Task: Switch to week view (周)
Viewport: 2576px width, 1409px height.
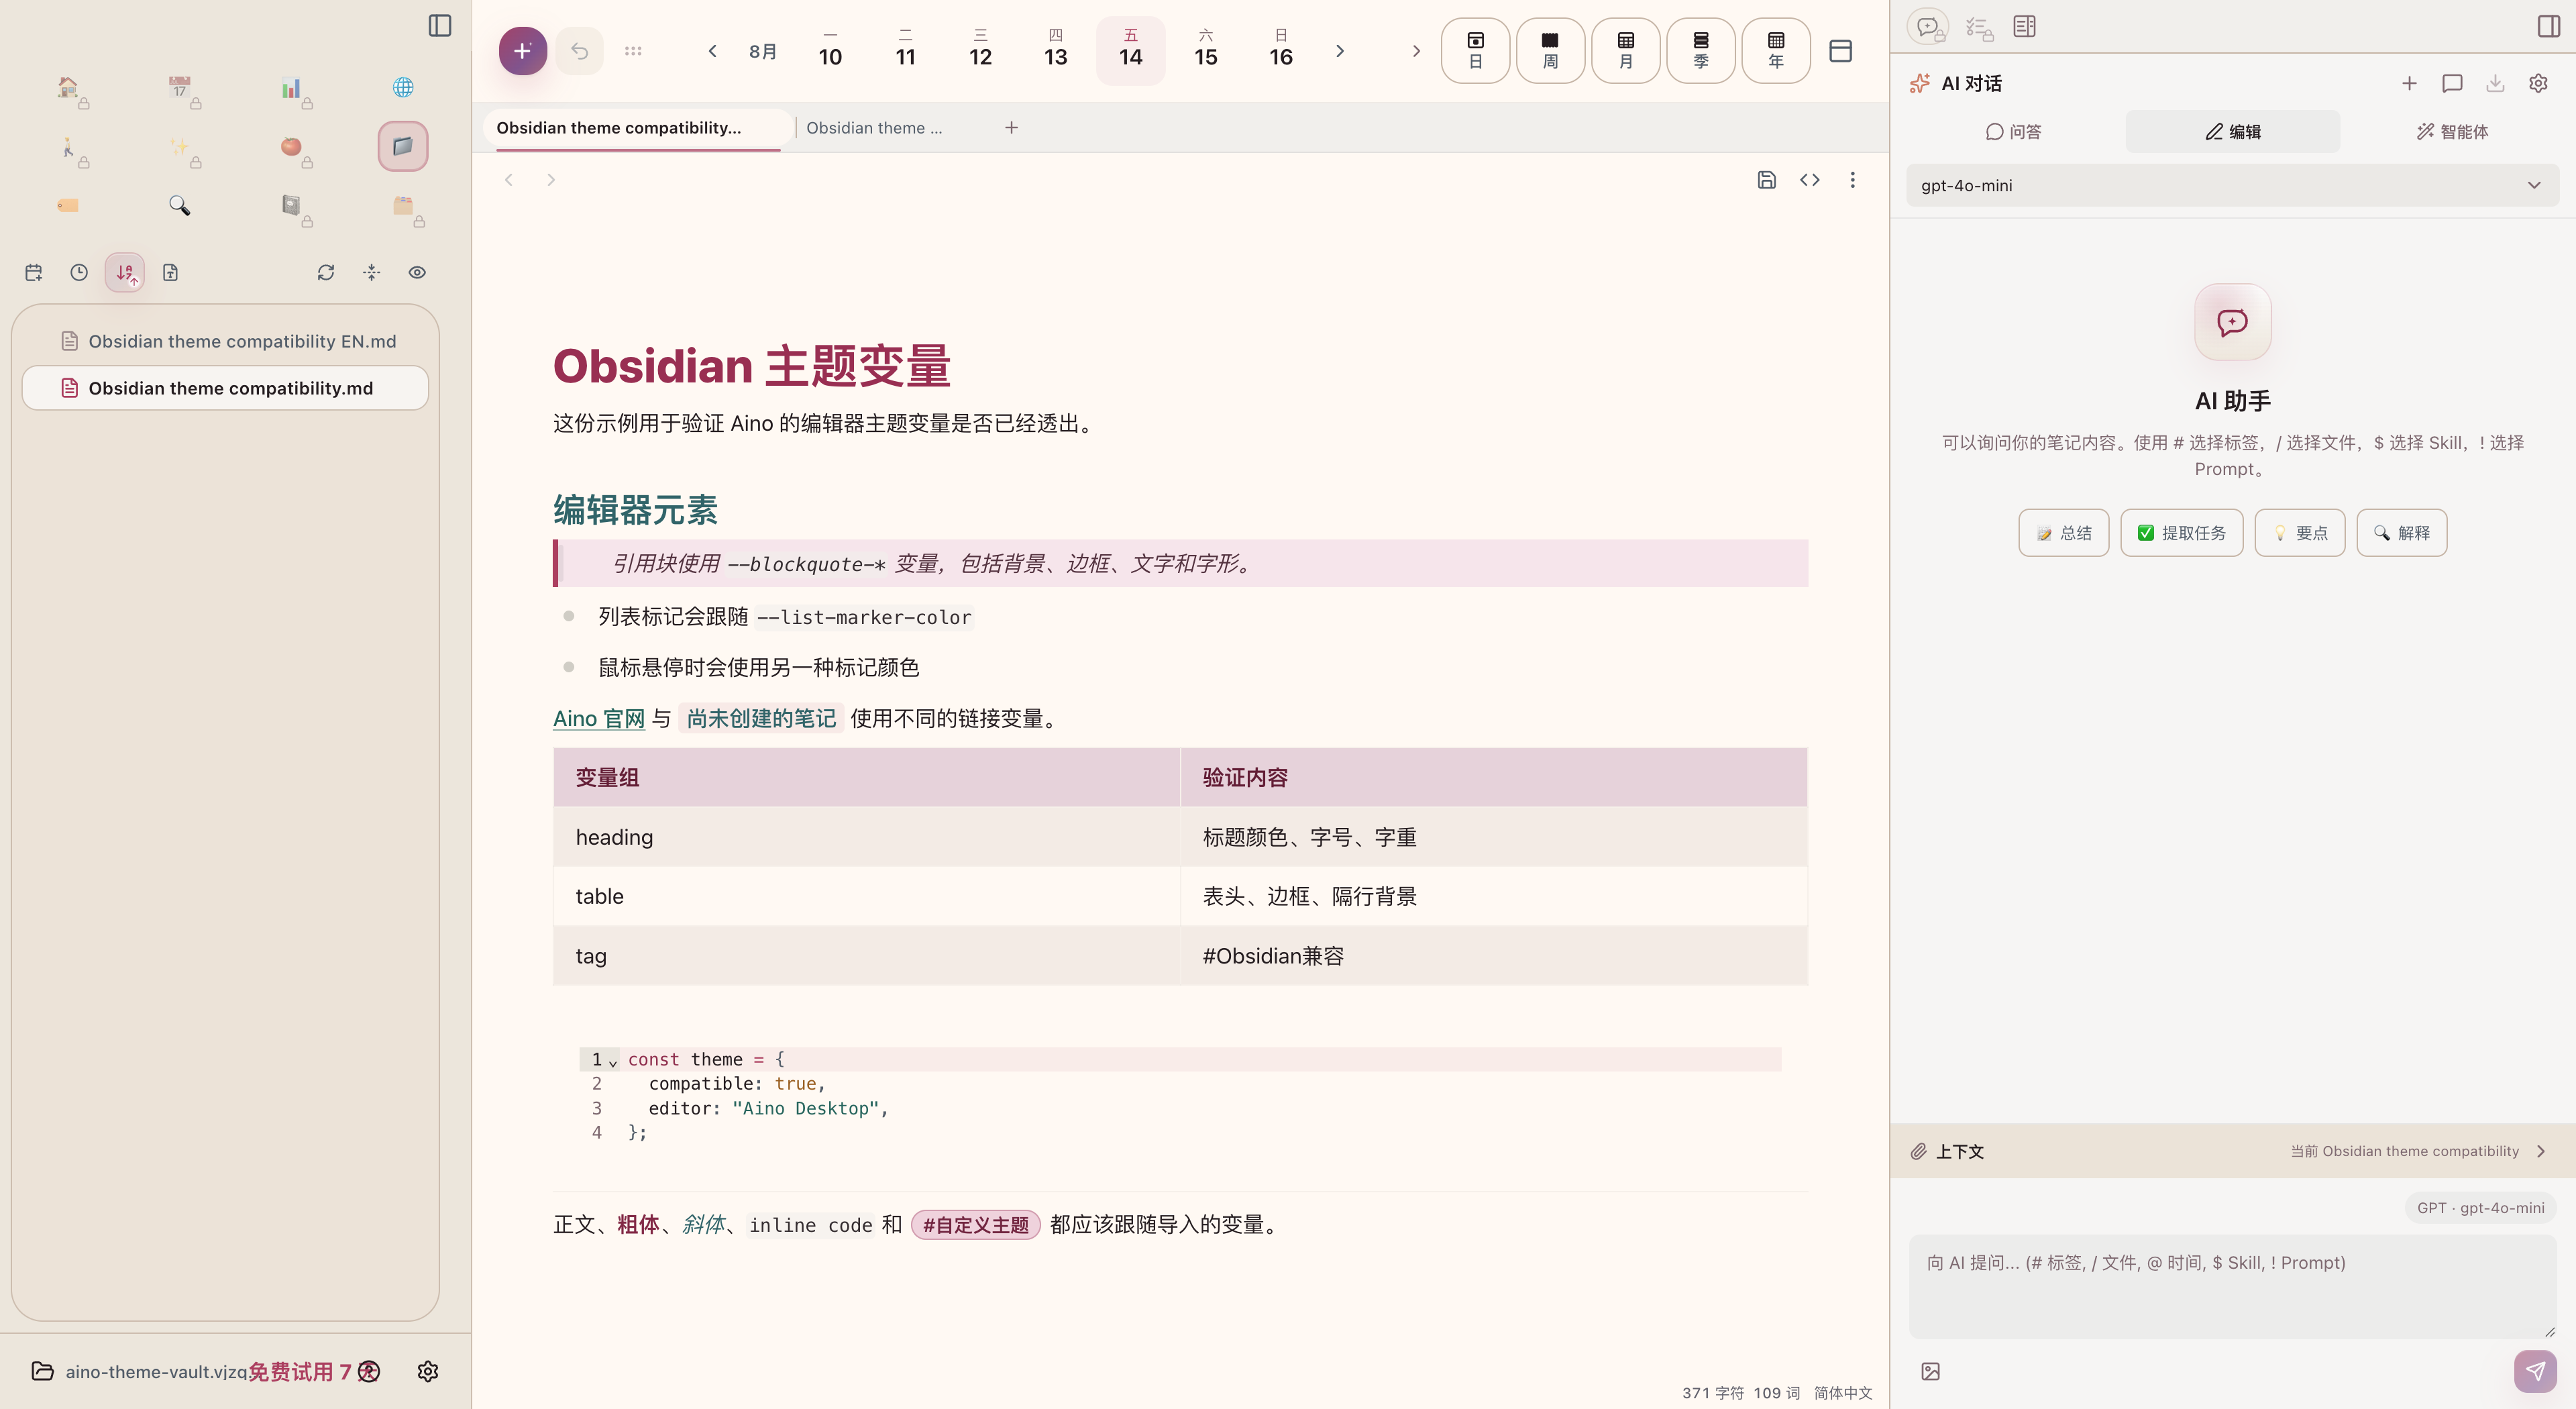Action: coord(1550,51)
